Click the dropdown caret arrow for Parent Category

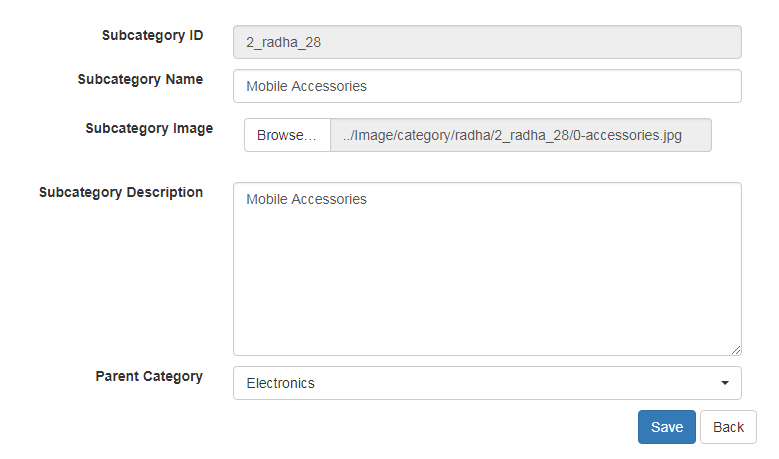click(x=724, y=383)
